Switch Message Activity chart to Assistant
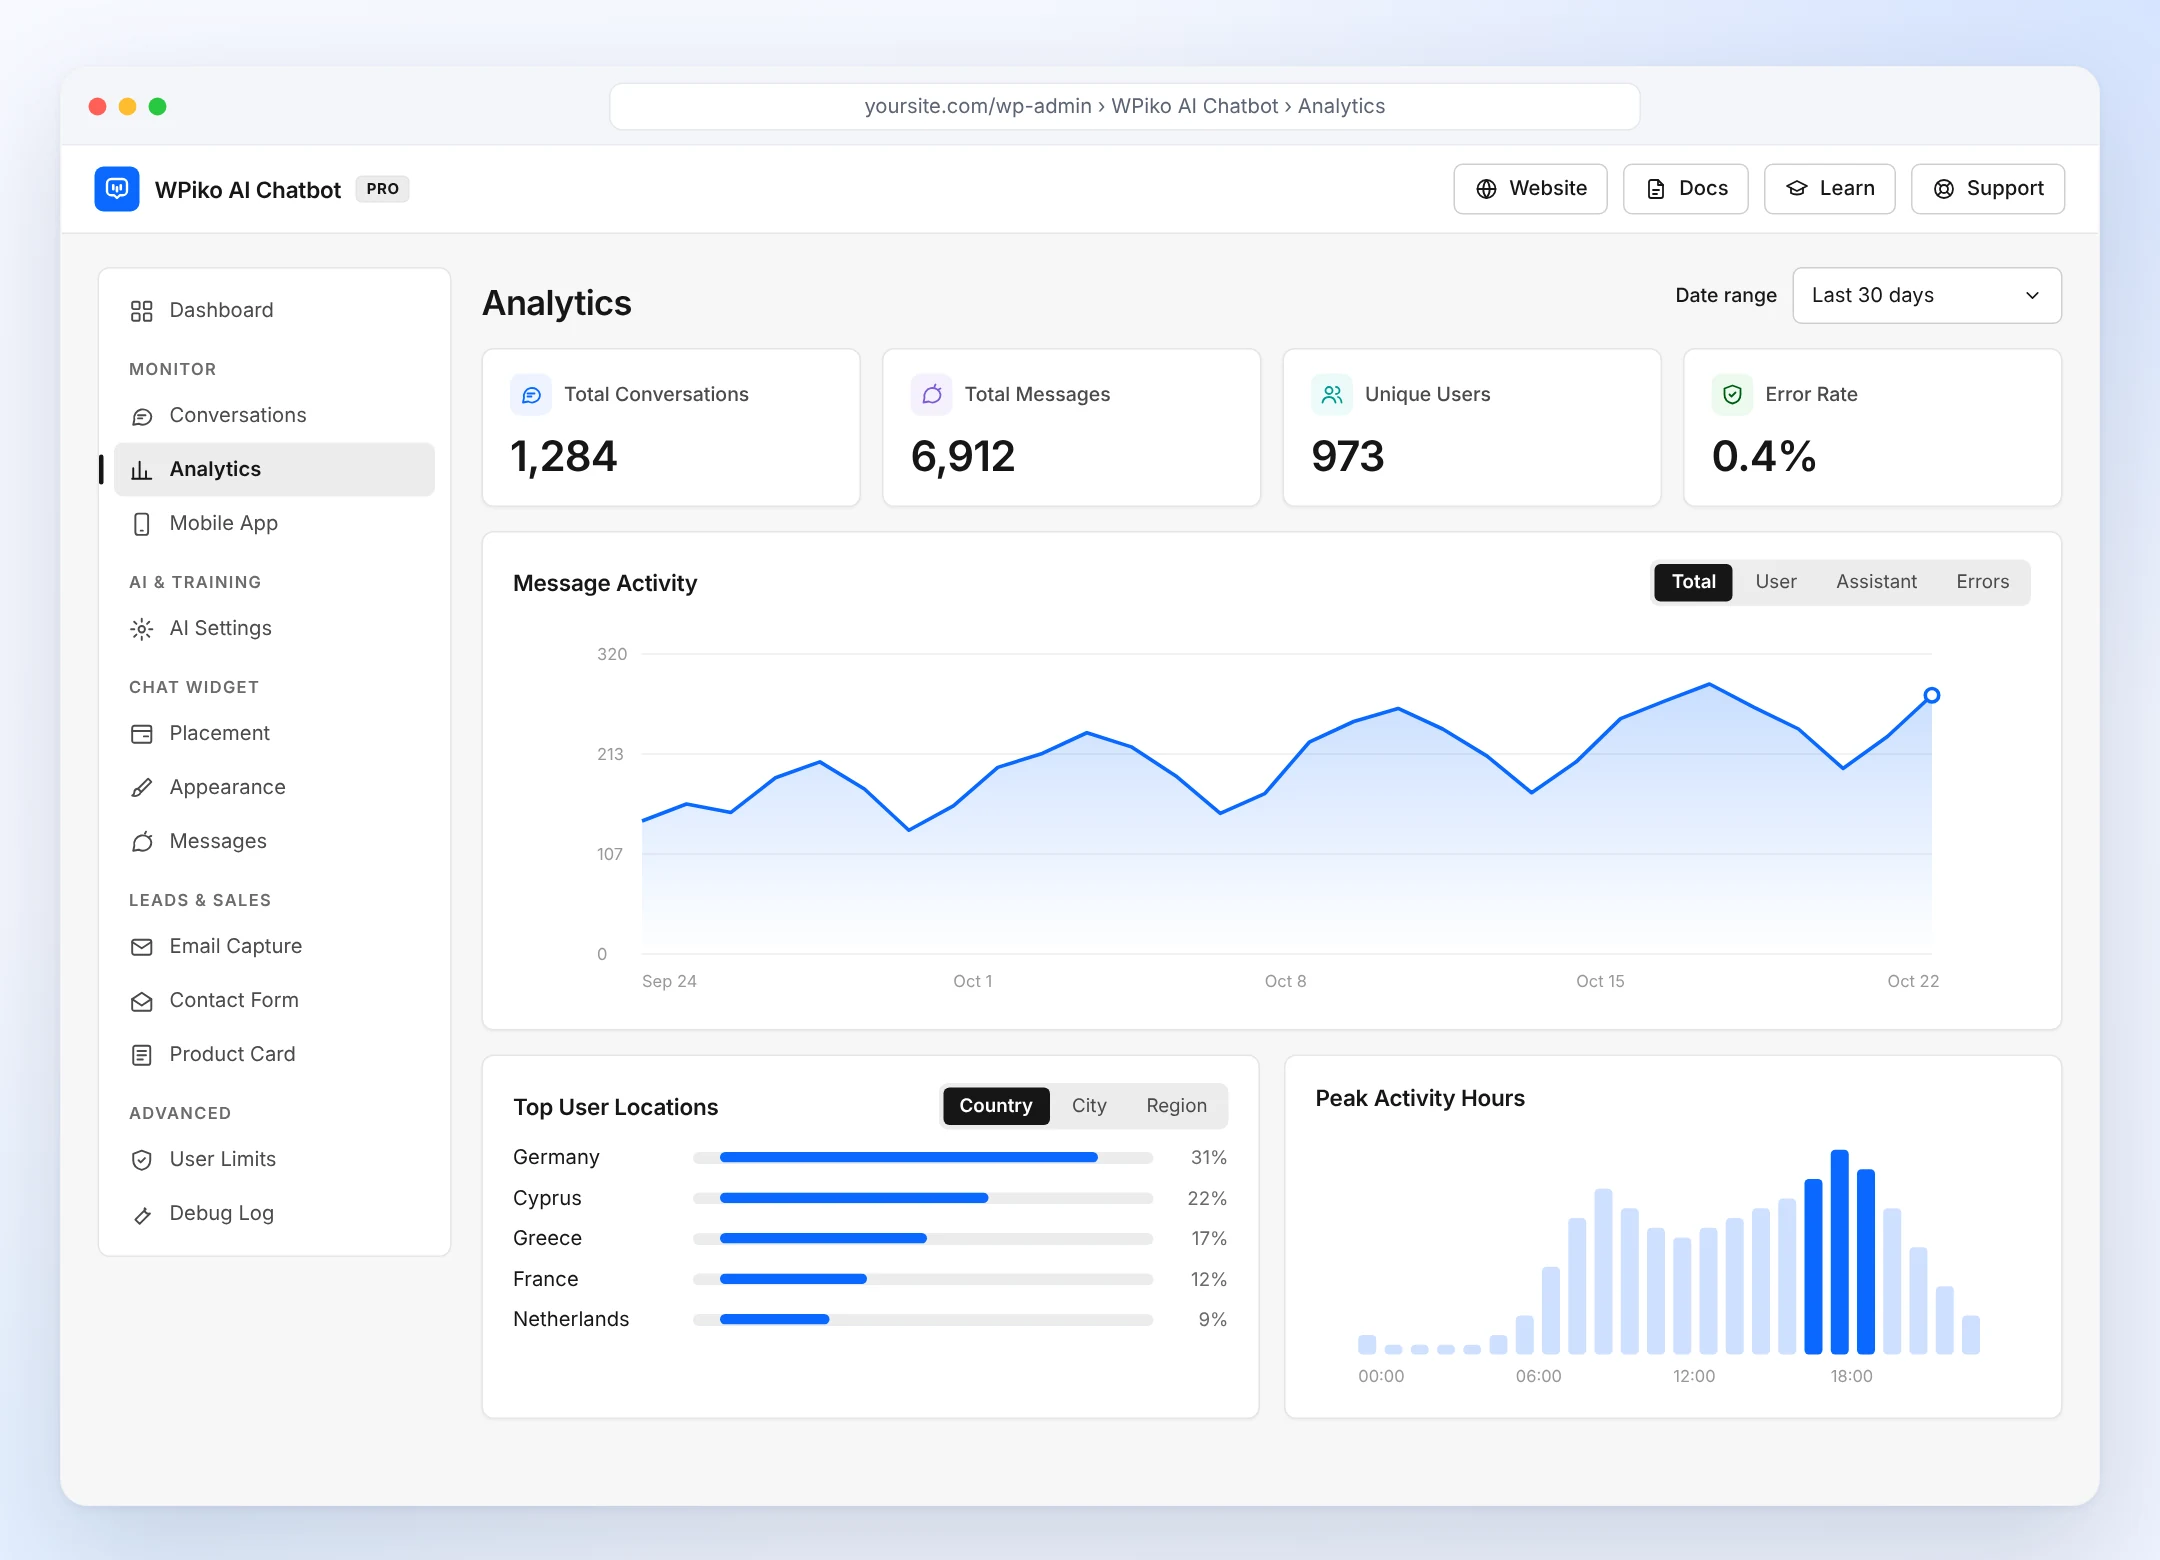 (1876, 582)
